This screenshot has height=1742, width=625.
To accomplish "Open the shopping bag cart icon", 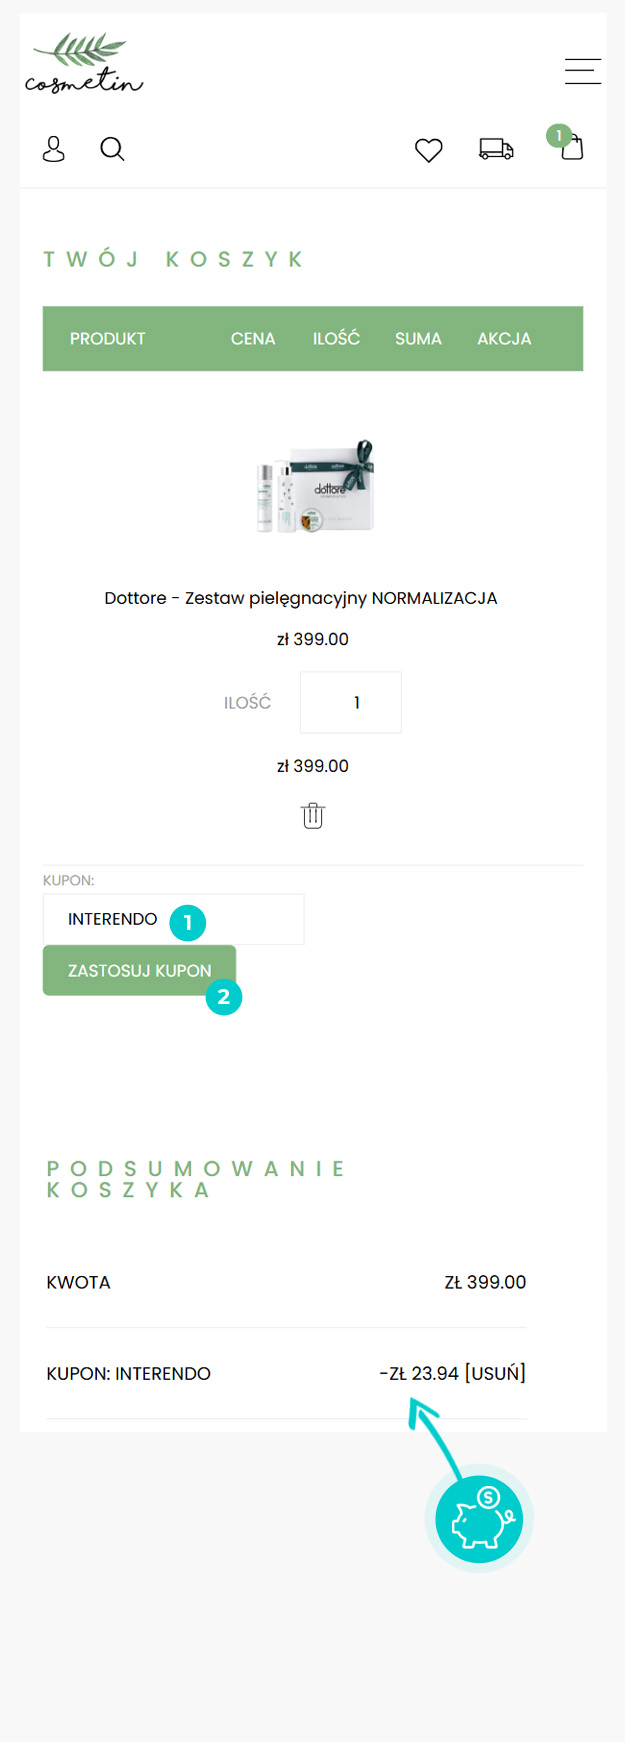I will pos(572,149).
